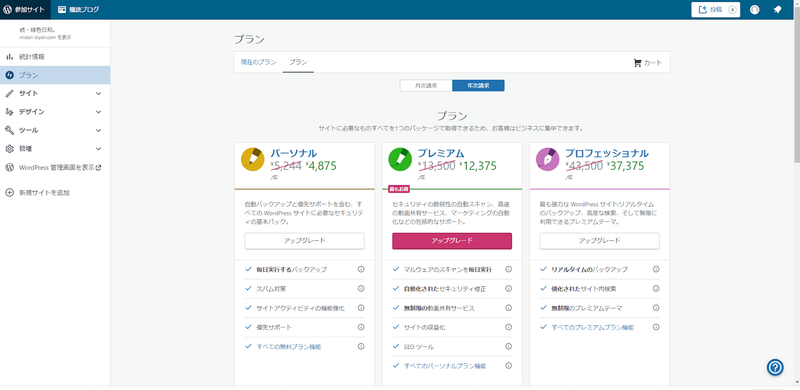Open 参加サイト in top bar

pos(25,9)
